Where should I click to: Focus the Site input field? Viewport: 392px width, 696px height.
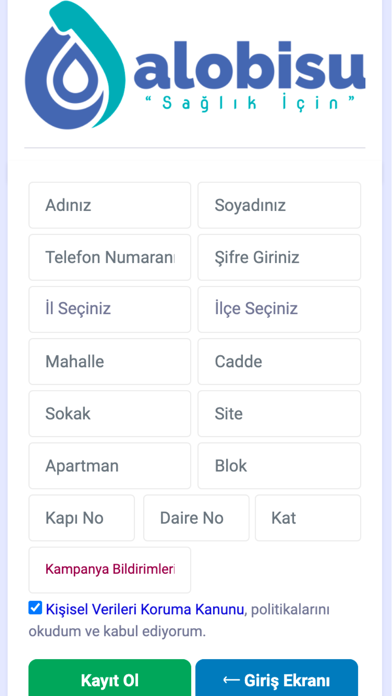tap(279, 414)
